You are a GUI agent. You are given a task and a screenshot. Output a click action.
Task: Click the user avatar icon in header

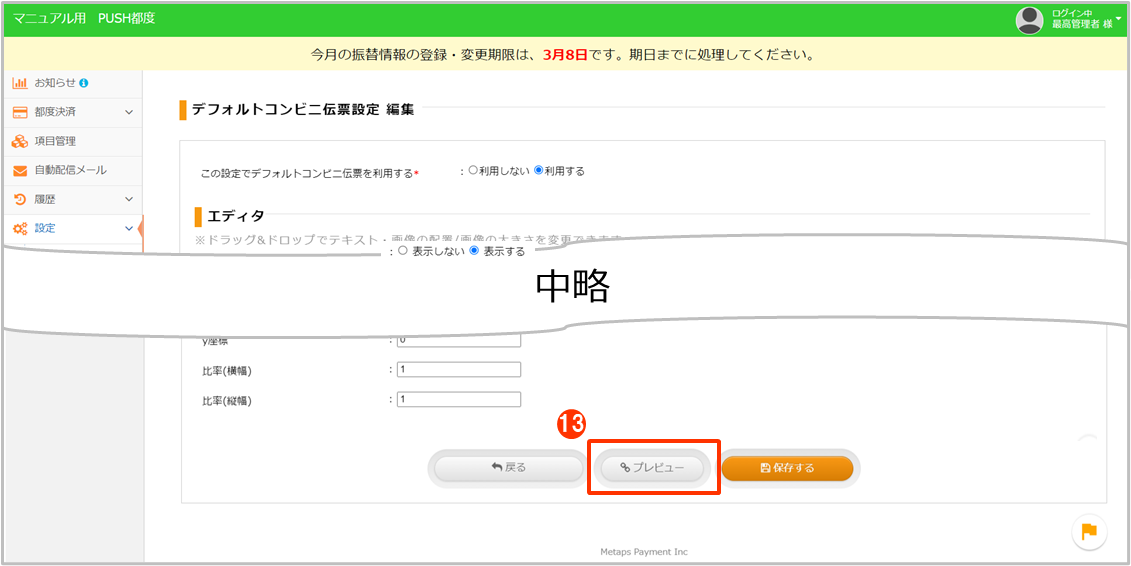pos(1029,19)
